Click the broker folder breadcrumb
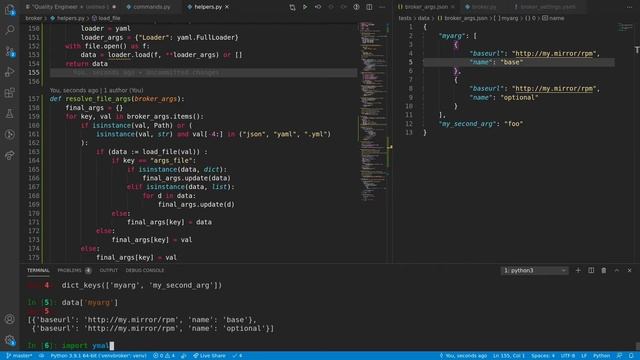 pos(33,18)
